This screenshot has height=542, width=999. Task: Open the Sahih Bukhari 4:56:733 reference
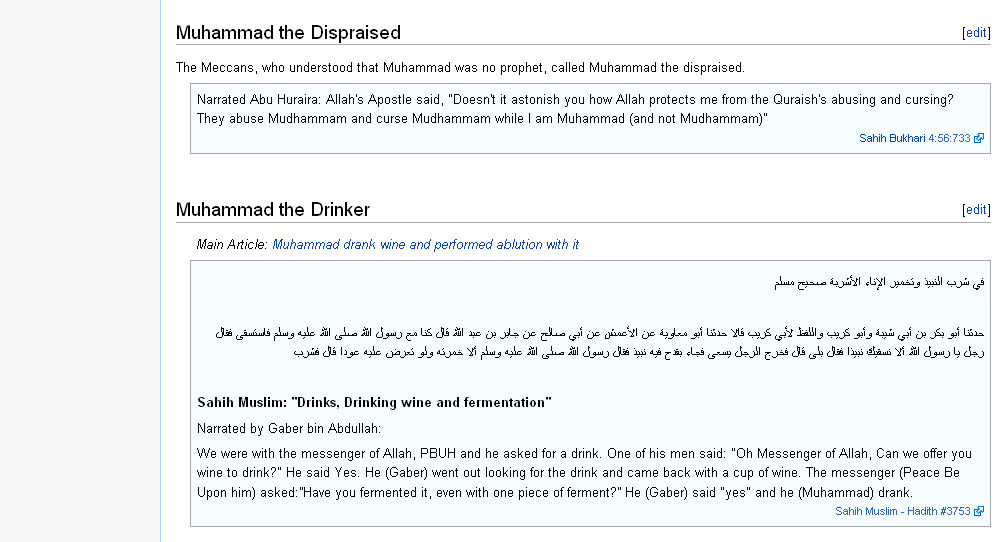914,138
